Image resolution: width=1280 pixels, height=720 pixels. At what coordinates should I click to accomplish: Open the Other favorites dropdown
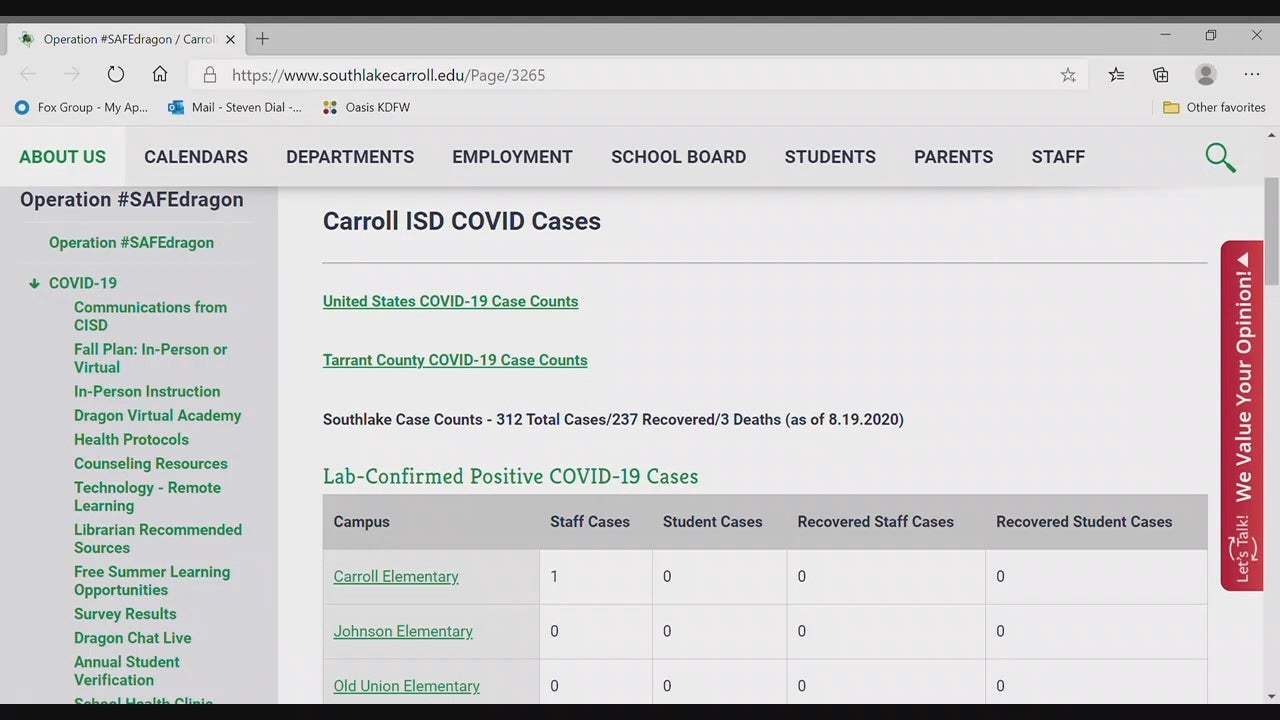[x=1214, y=107]
